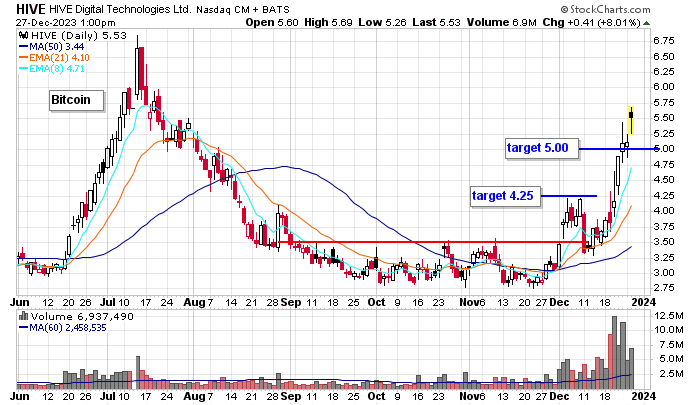700x405 pixels.
Task: Click the High 5.69 value
Action: coord(328,22)
